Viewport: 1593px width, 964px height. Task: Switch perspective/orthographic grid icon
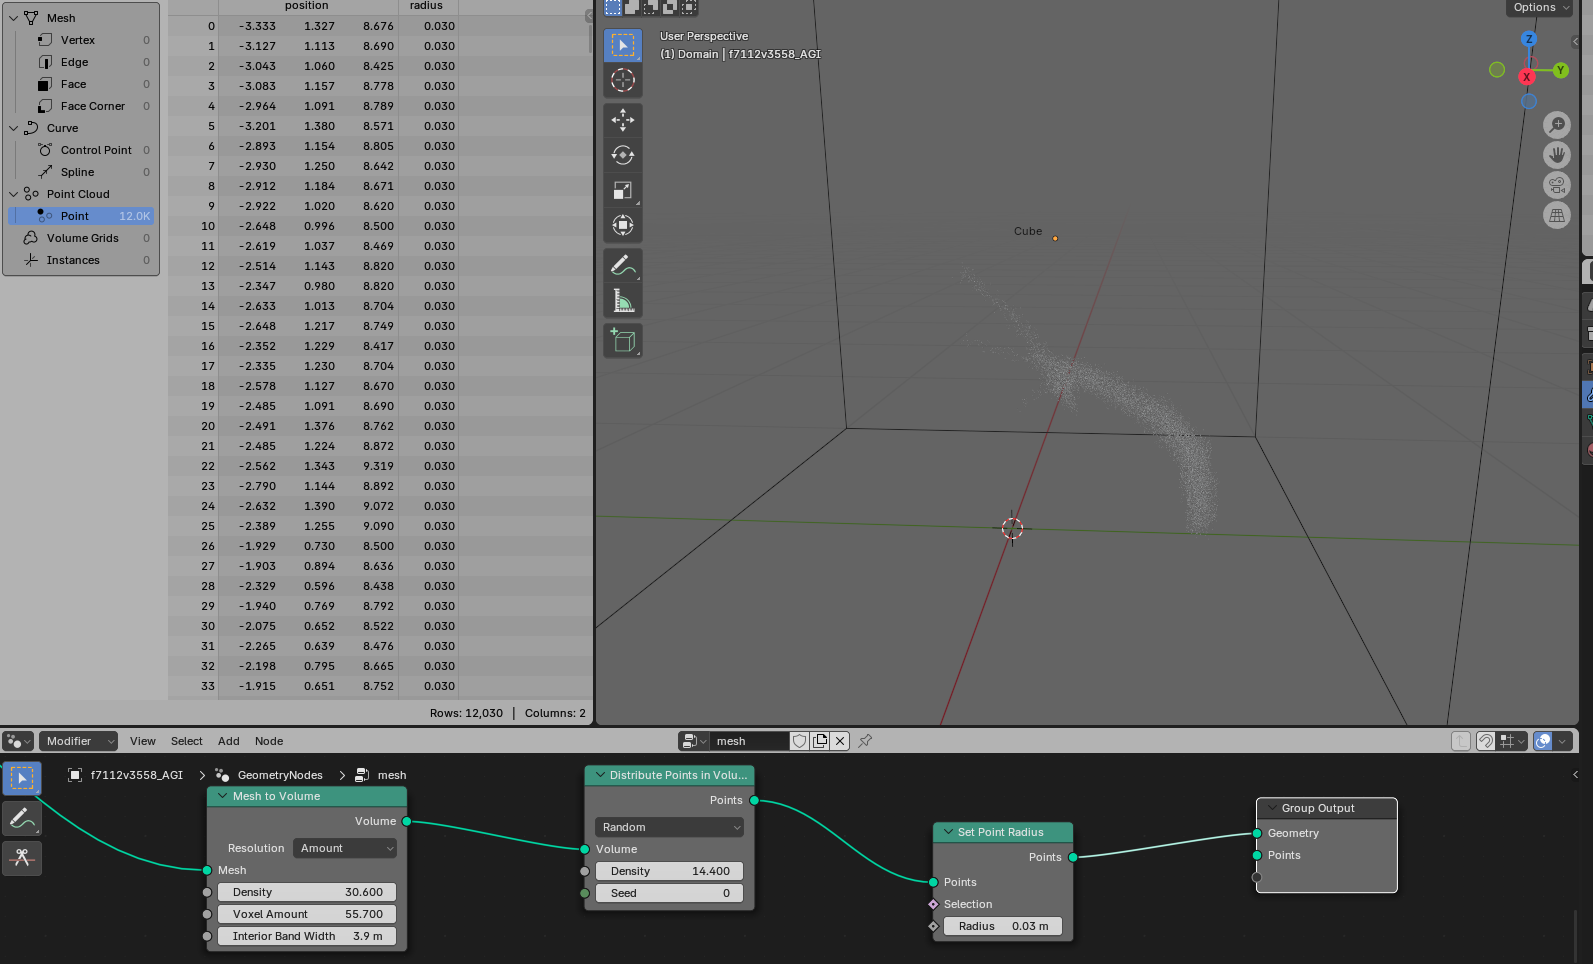[1557, 215]
